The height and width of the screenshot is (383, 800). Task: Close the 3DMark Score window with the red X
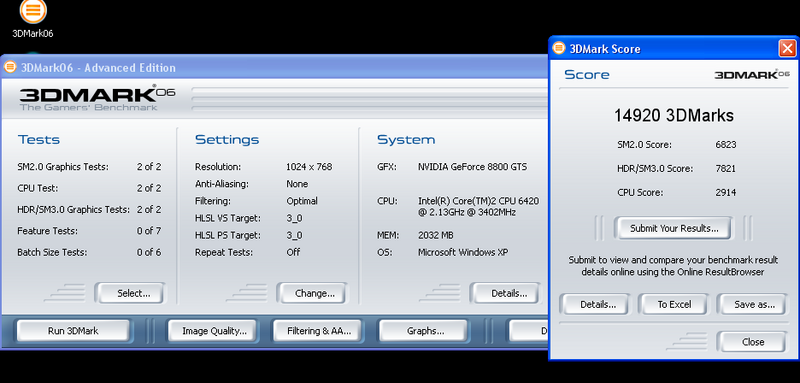787,49
